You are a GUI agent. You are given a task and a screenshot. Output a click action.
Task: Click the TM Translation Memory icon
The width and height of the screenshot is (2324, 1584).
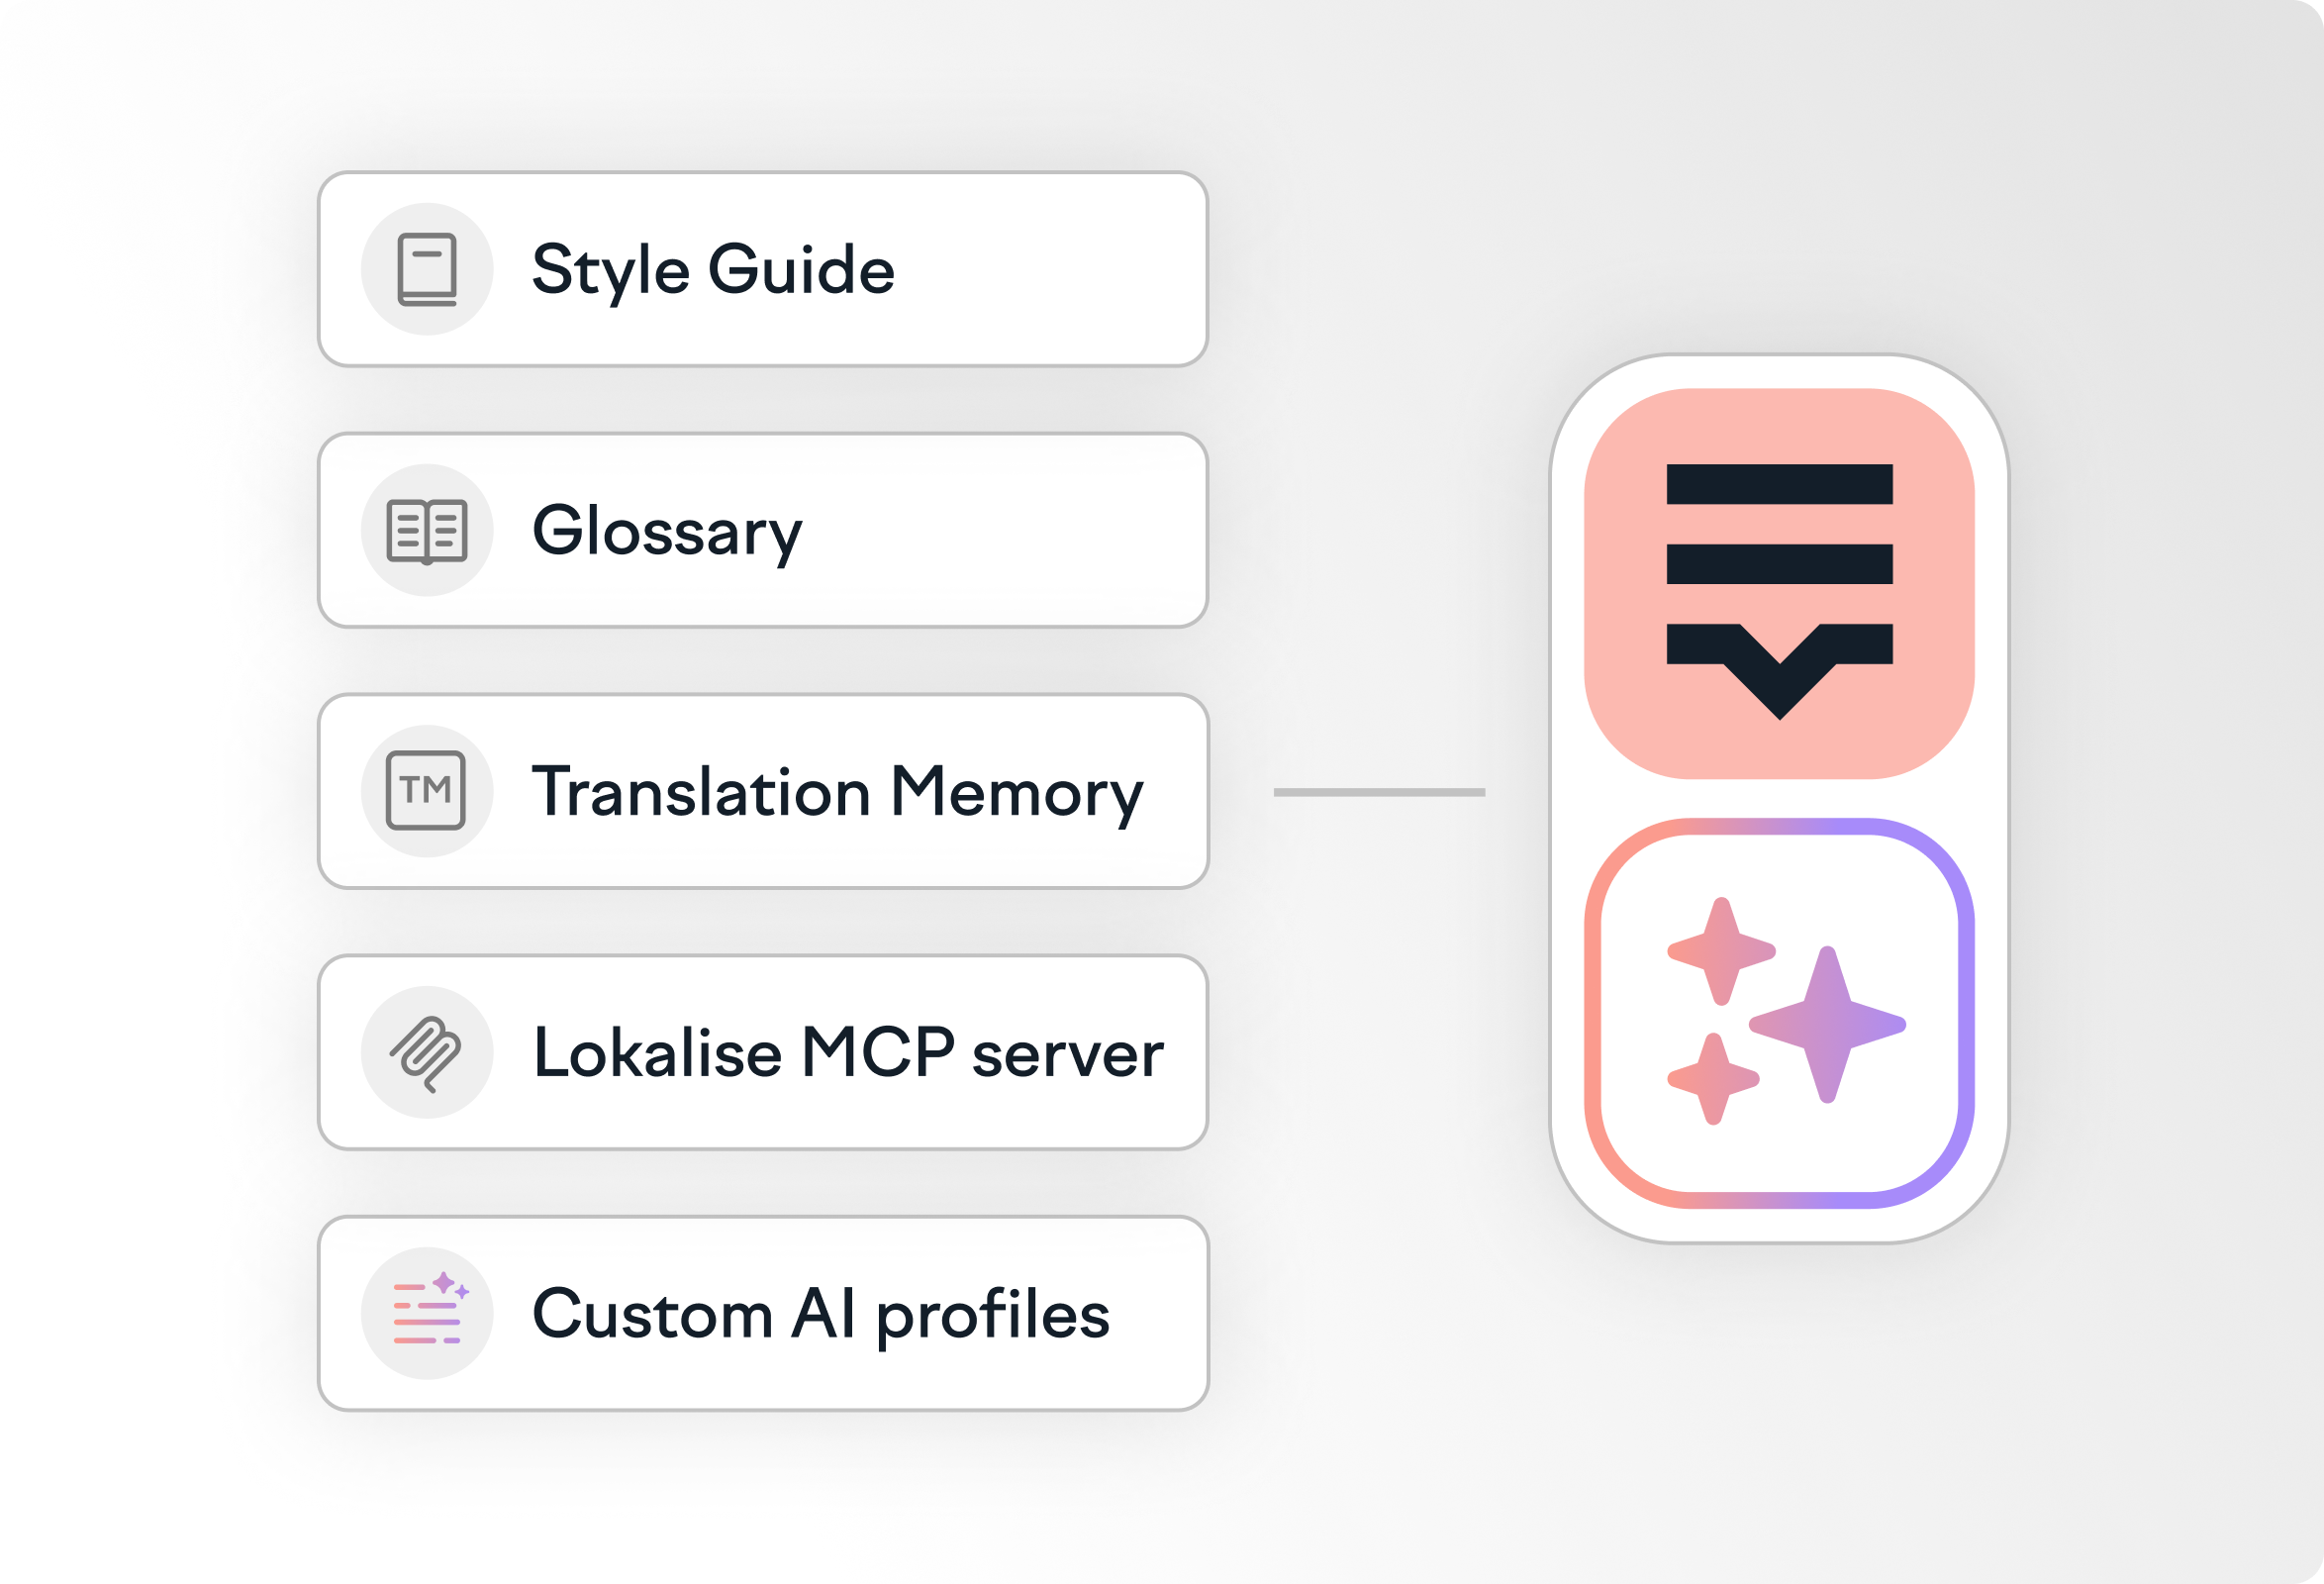(427, 790)
